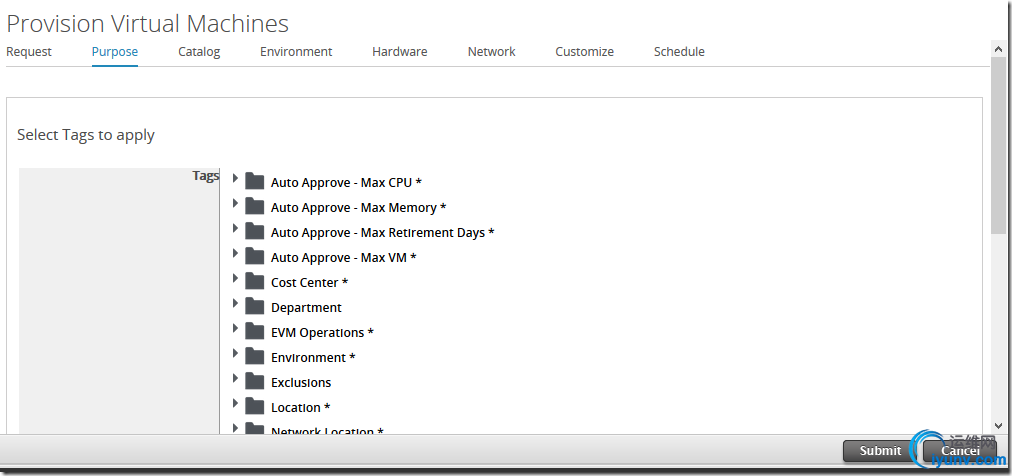The image size is (1012, 476).
Task: Switch to the Request tab
Action: tap(29, 52)
